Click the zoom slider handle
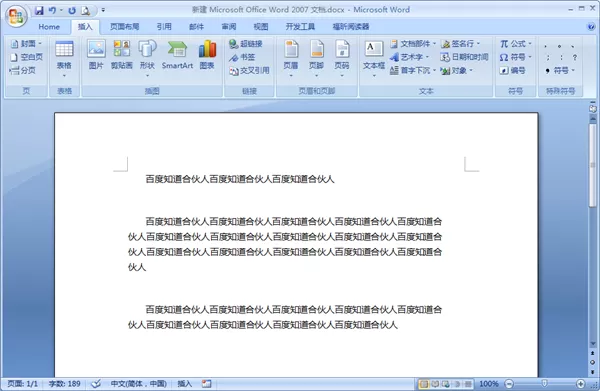The width and height of the screenshot is (600, 391). [544, 383]
